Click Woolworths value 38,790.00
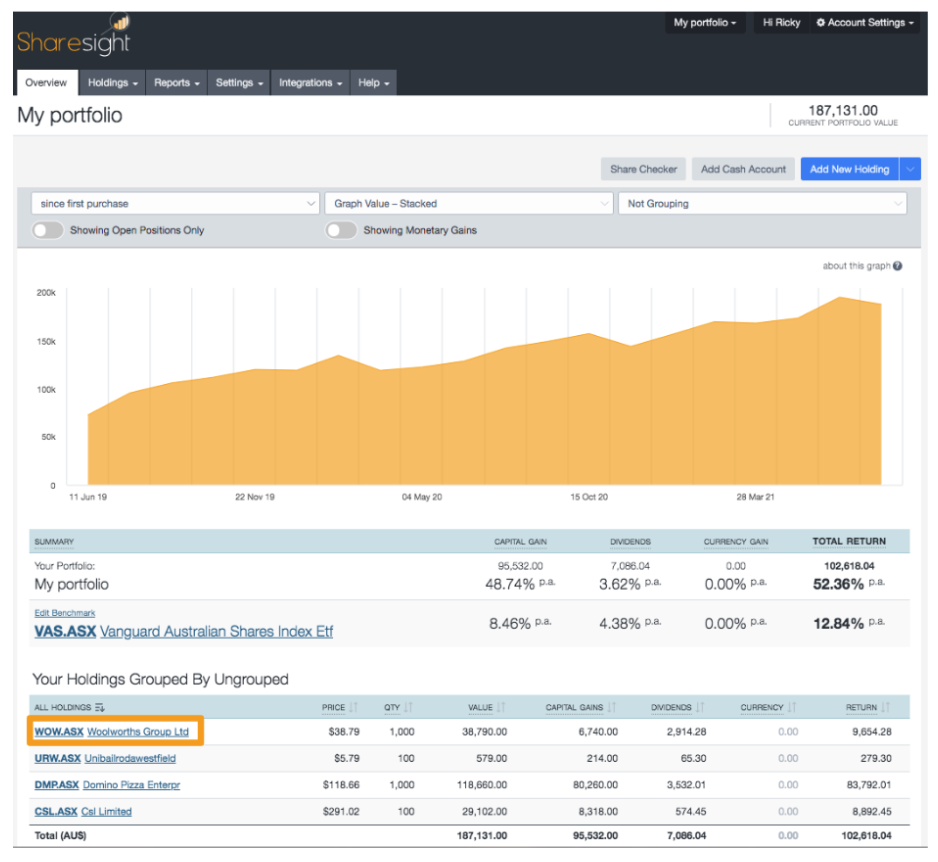Screen dimensions: 938x862 [x=485, y=732]
